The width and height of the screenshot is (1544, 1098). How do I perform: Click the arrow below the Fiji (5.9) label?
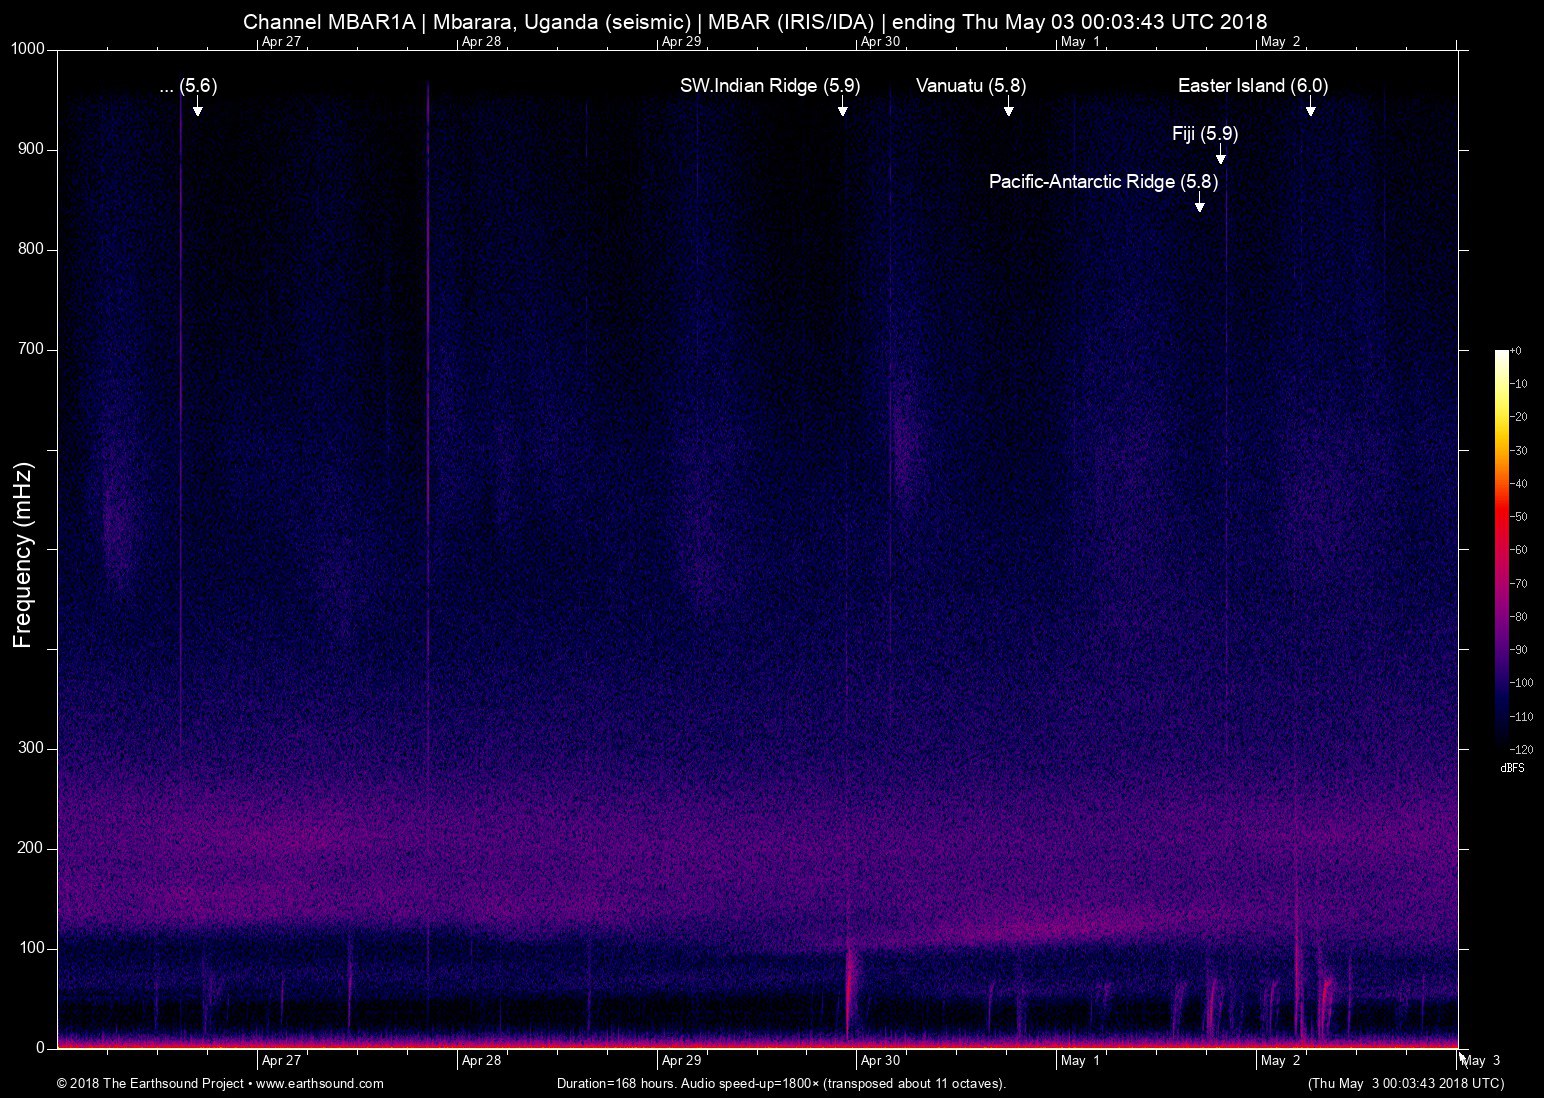(x=1220, y=156)
